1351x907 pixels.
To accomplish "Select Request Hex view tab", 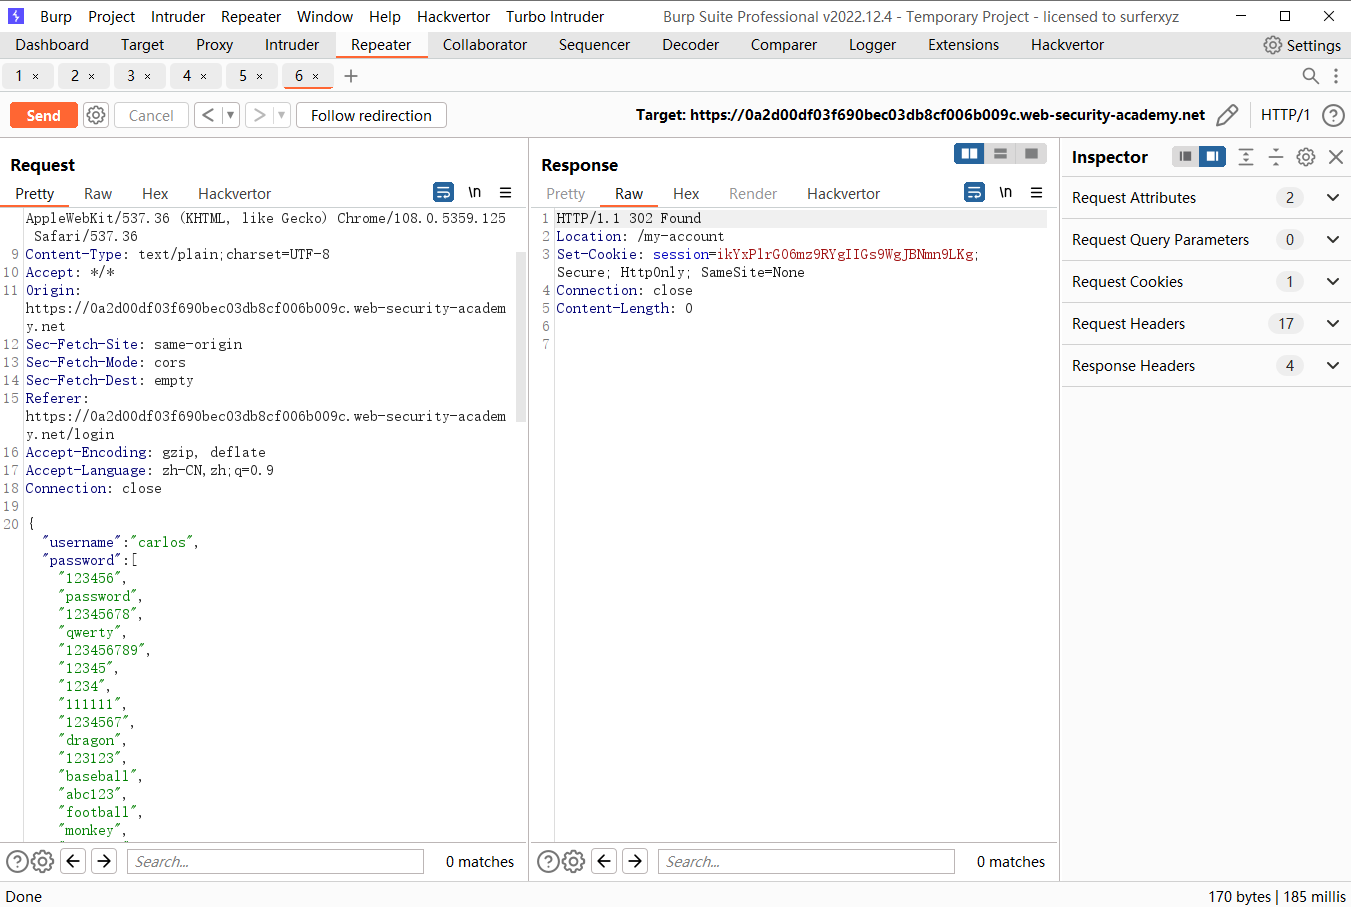I will click(x=155, y=194).
